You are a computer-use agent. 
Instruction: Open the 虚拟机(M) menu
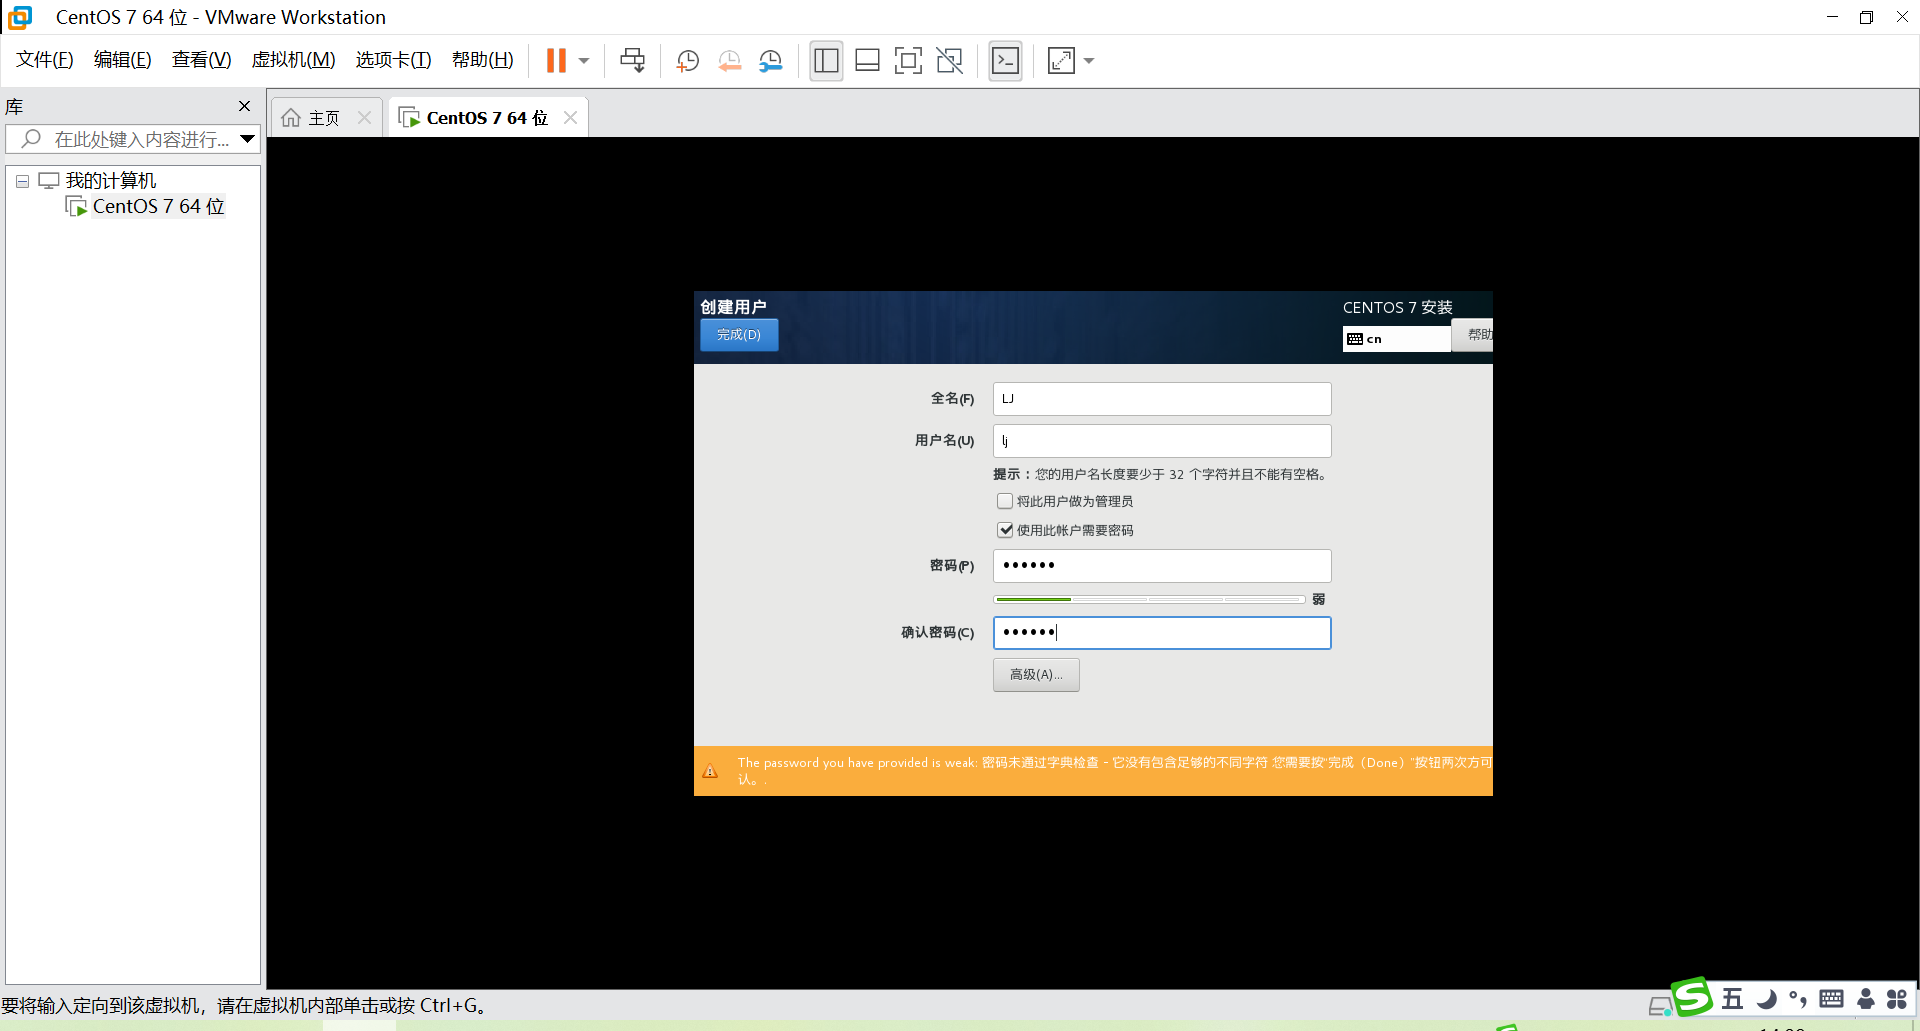pos(293,60)
